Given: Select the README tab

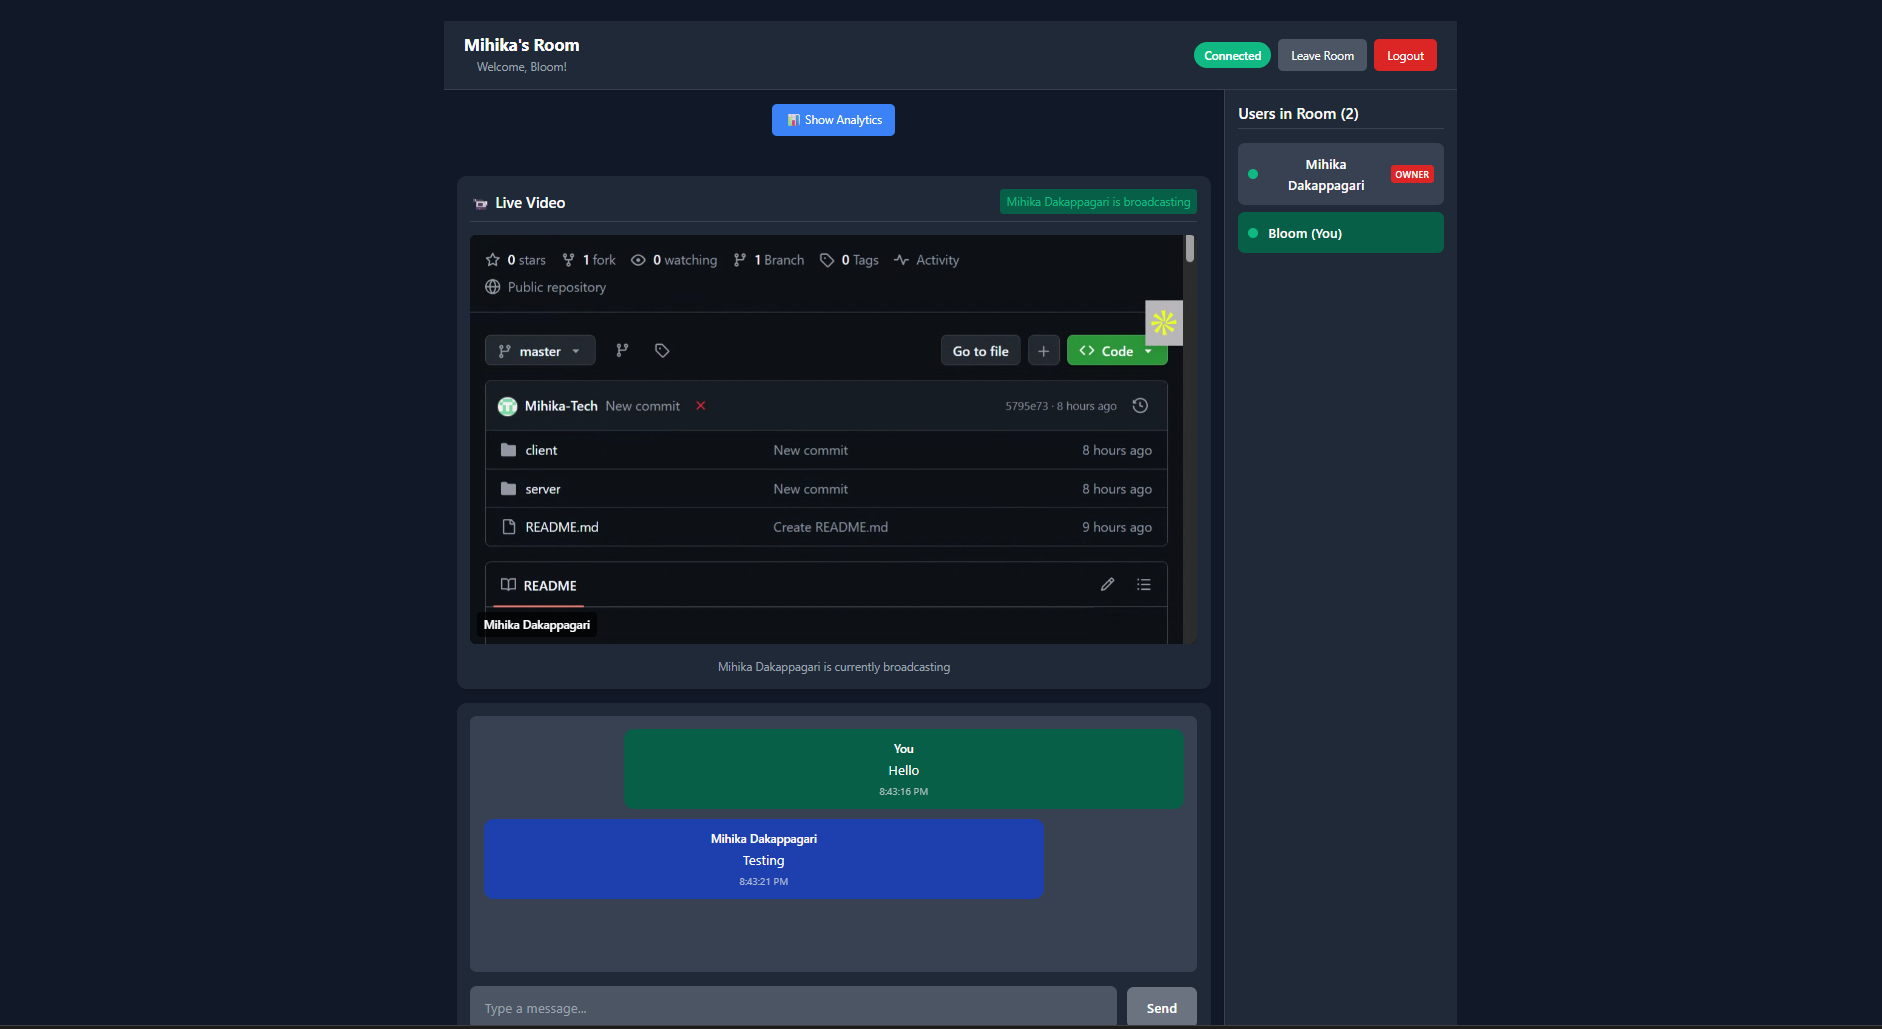Looking at the screenshot, I should pos(539,586).
